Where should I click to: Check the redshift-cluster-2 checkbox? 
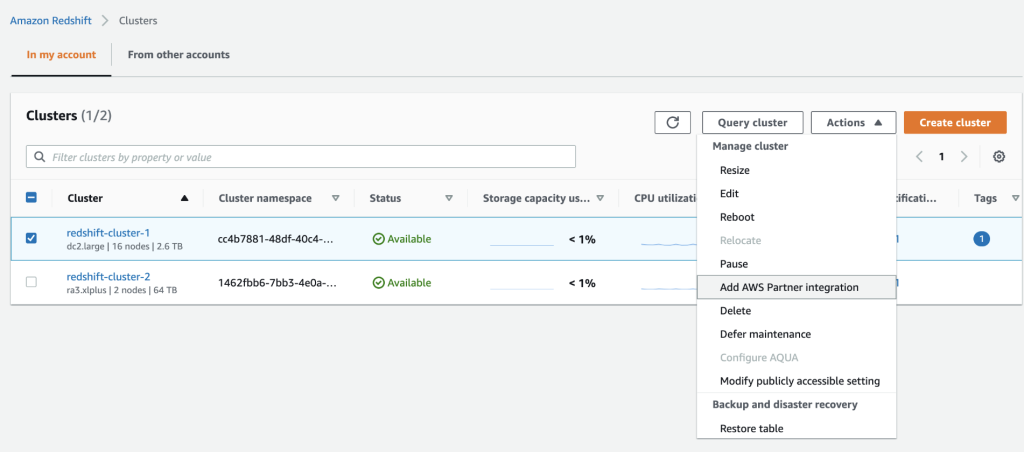click(31, 282)
